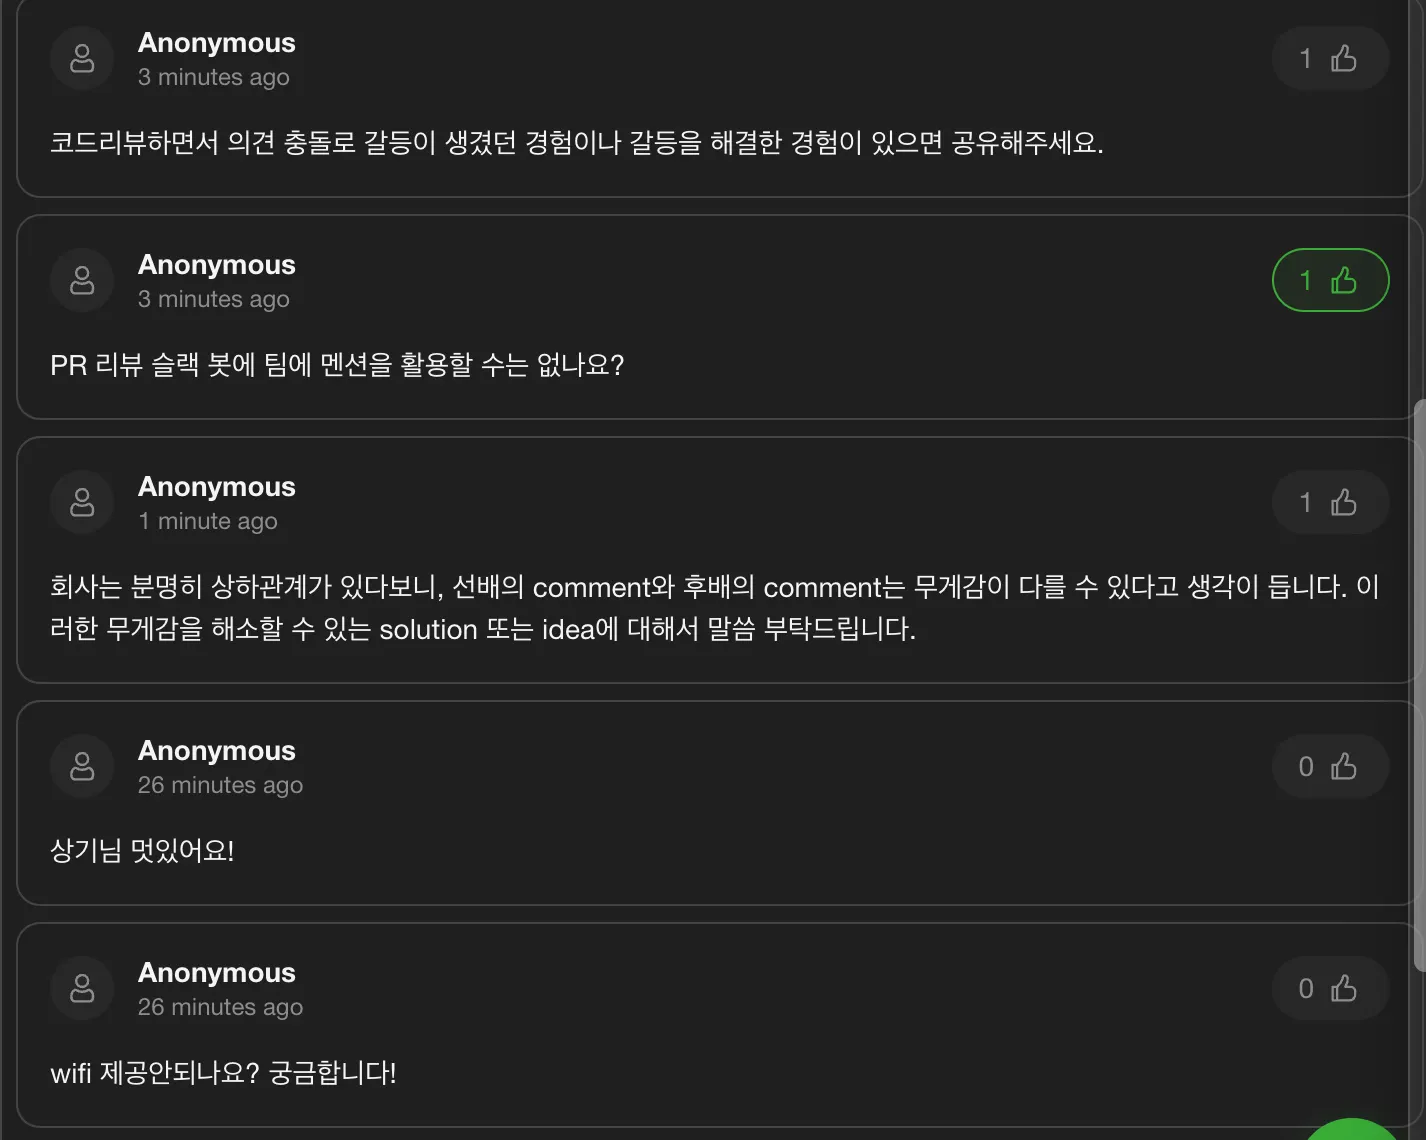Screen dimensions: 1426x1140
Task: Click the '상기님 멋있어요!' message text
Action: point(142,851)
